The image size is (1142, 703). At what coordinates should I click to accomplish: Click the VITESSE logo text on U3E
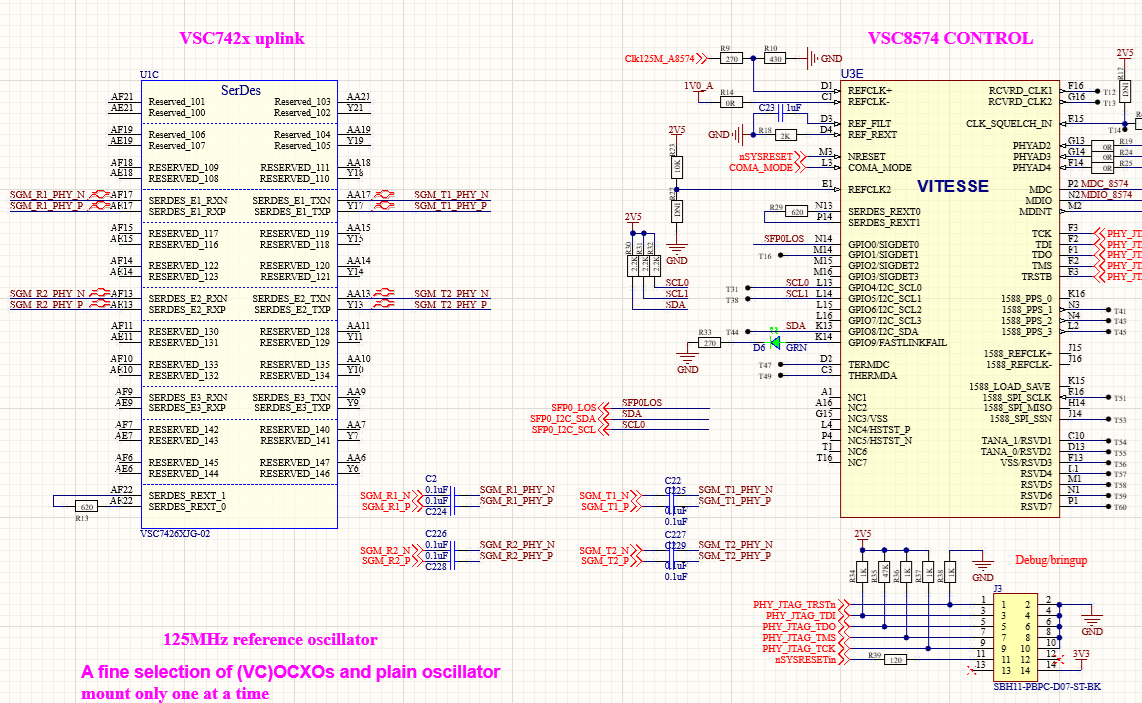(x=953, y=186)
